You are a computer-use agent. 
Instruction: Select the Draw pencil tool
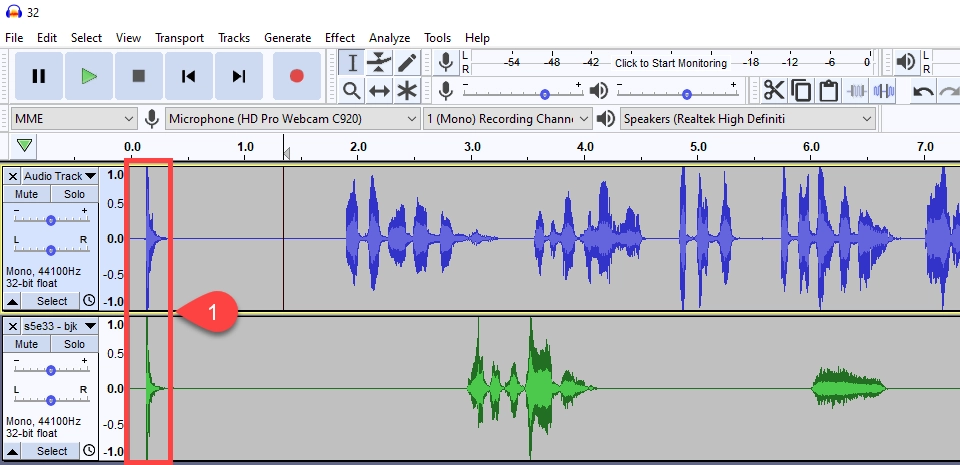click(407, 63)
